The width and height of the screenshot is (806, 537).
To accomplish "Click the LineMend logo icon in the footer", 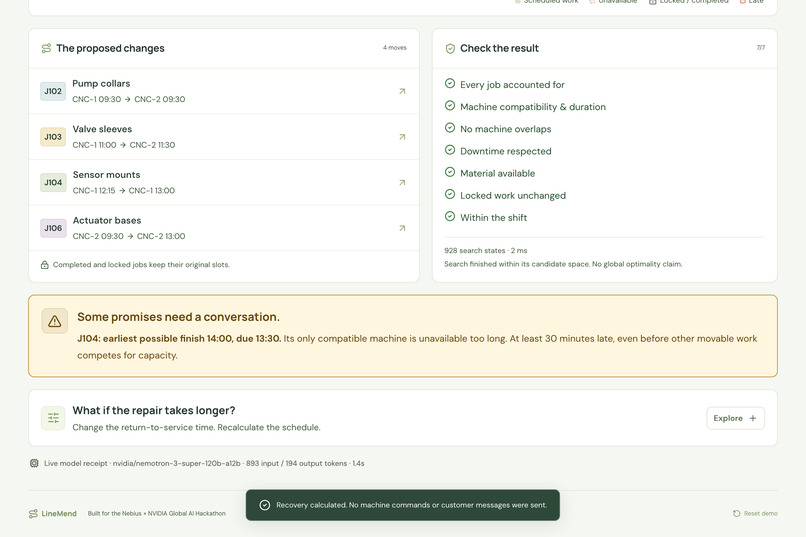I will (x=33, y=513).
